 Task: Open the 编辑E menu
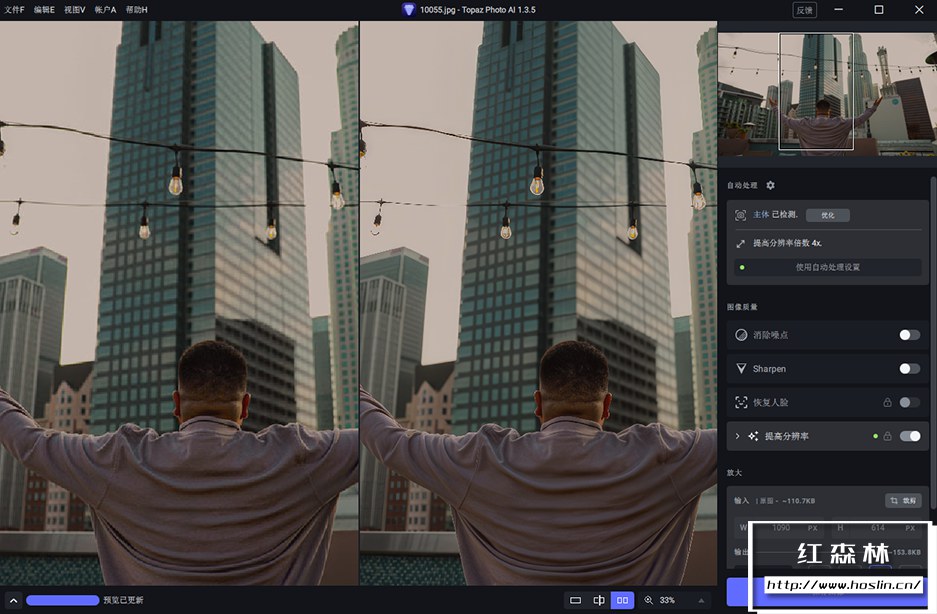[44, 10]
